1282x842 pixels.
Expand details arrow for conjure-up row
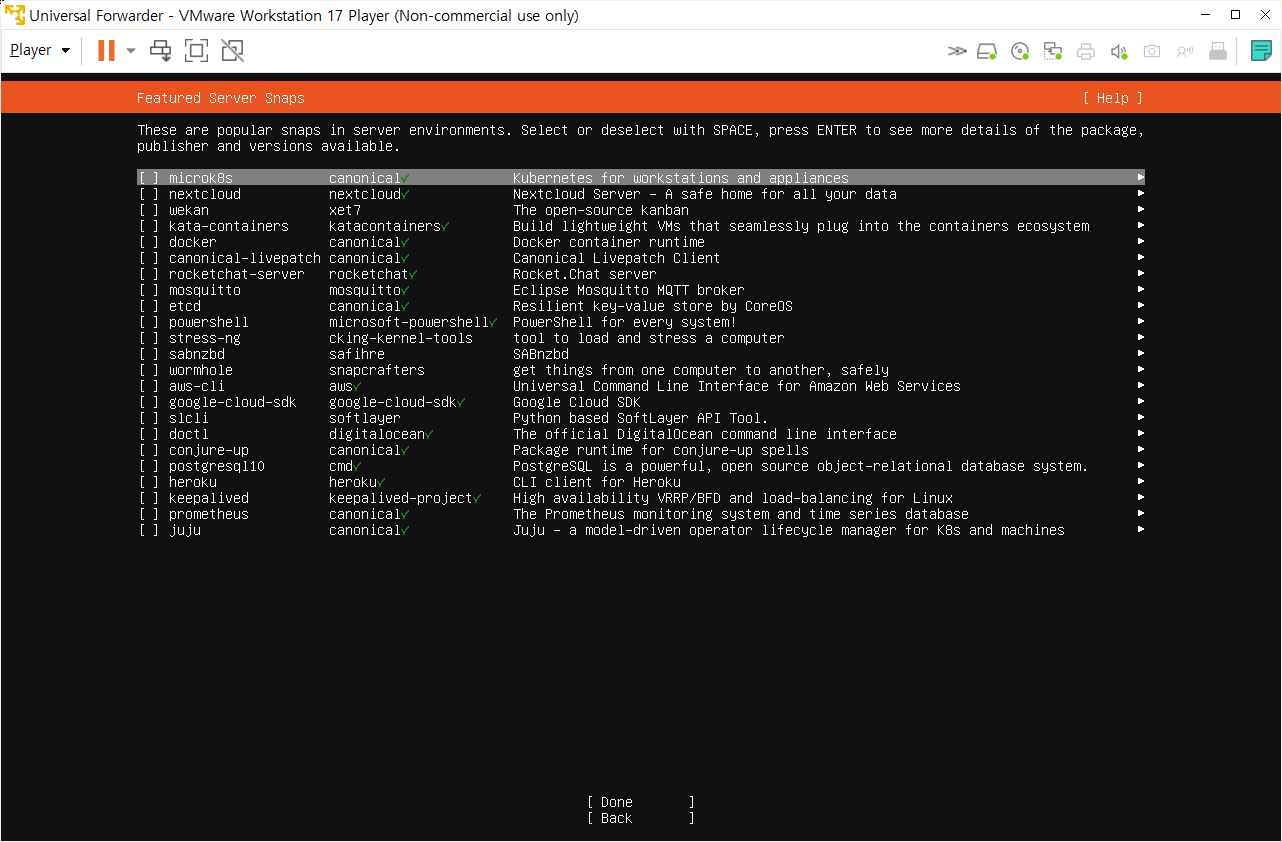(1141, 450)
